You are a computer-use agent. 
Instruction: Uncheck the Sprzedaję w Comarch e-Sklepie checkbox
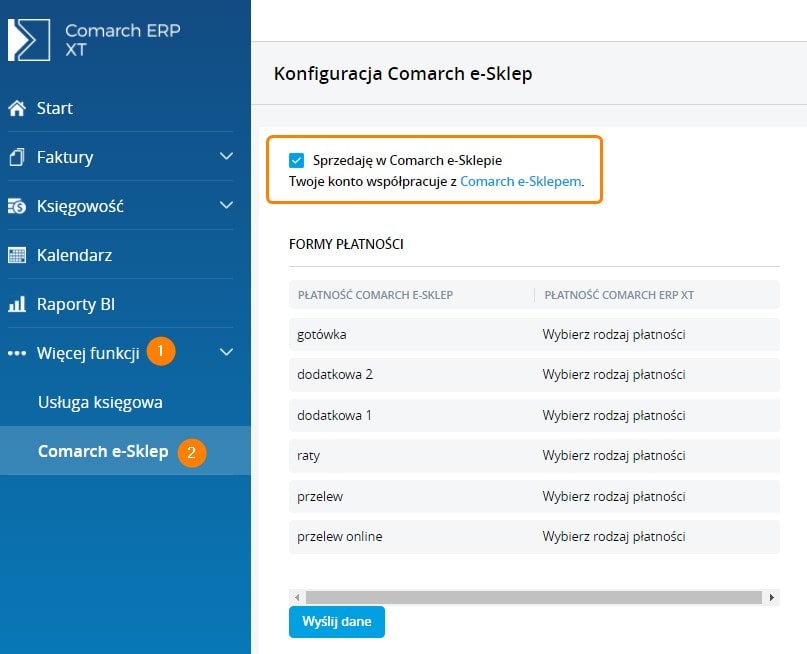(296, 160)
